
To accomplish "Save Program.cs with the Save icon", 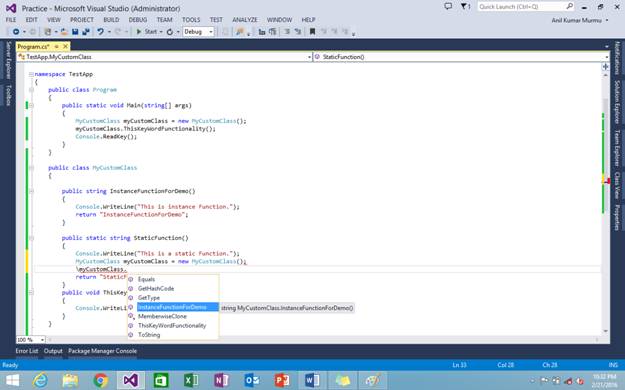I will point(75,32).
